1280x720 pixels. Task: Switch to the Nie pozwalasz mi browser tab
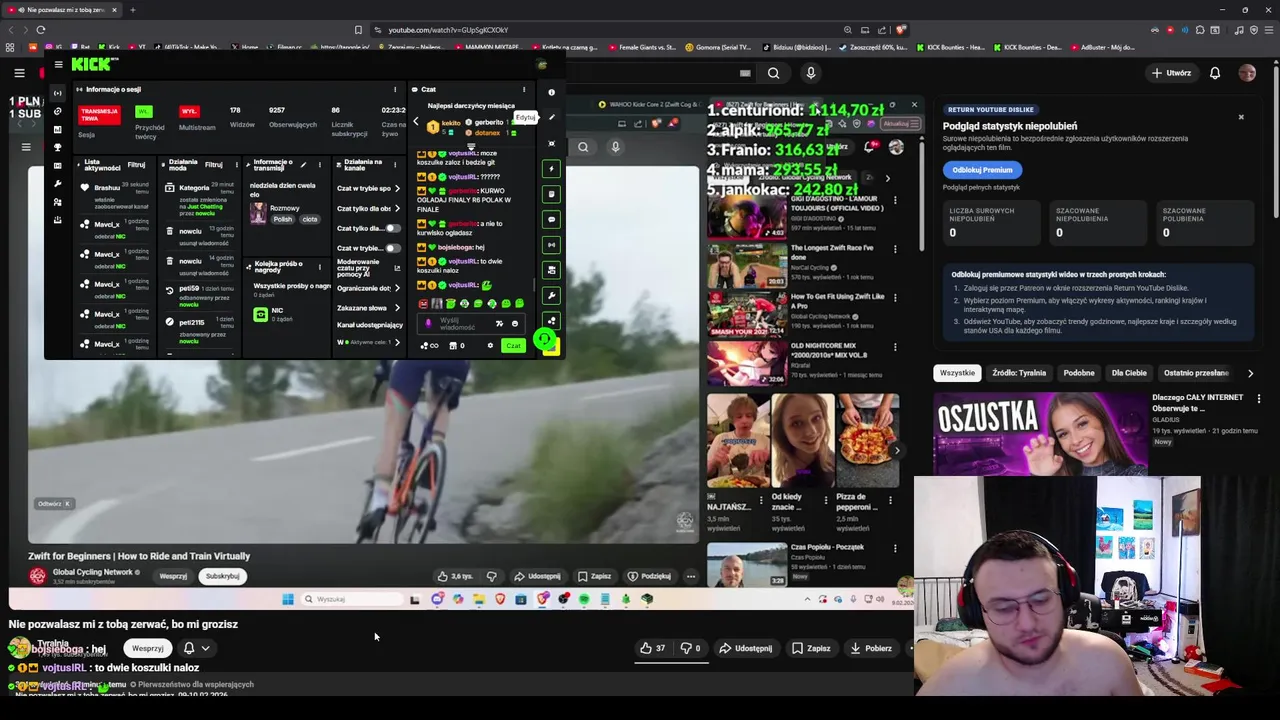pos(62,10)
